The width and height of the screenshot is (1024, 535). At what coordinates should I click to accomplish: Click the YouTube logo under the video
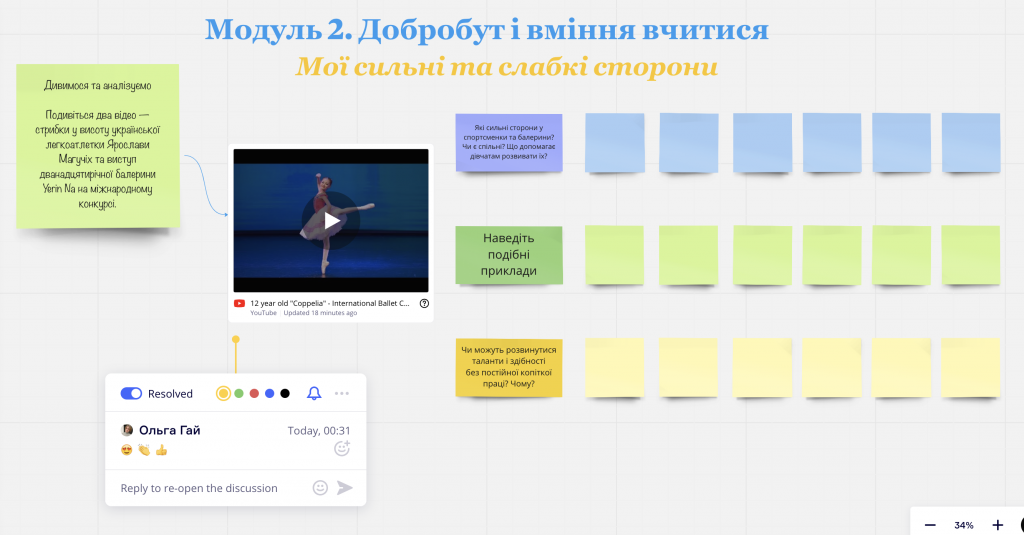(240, 303)
